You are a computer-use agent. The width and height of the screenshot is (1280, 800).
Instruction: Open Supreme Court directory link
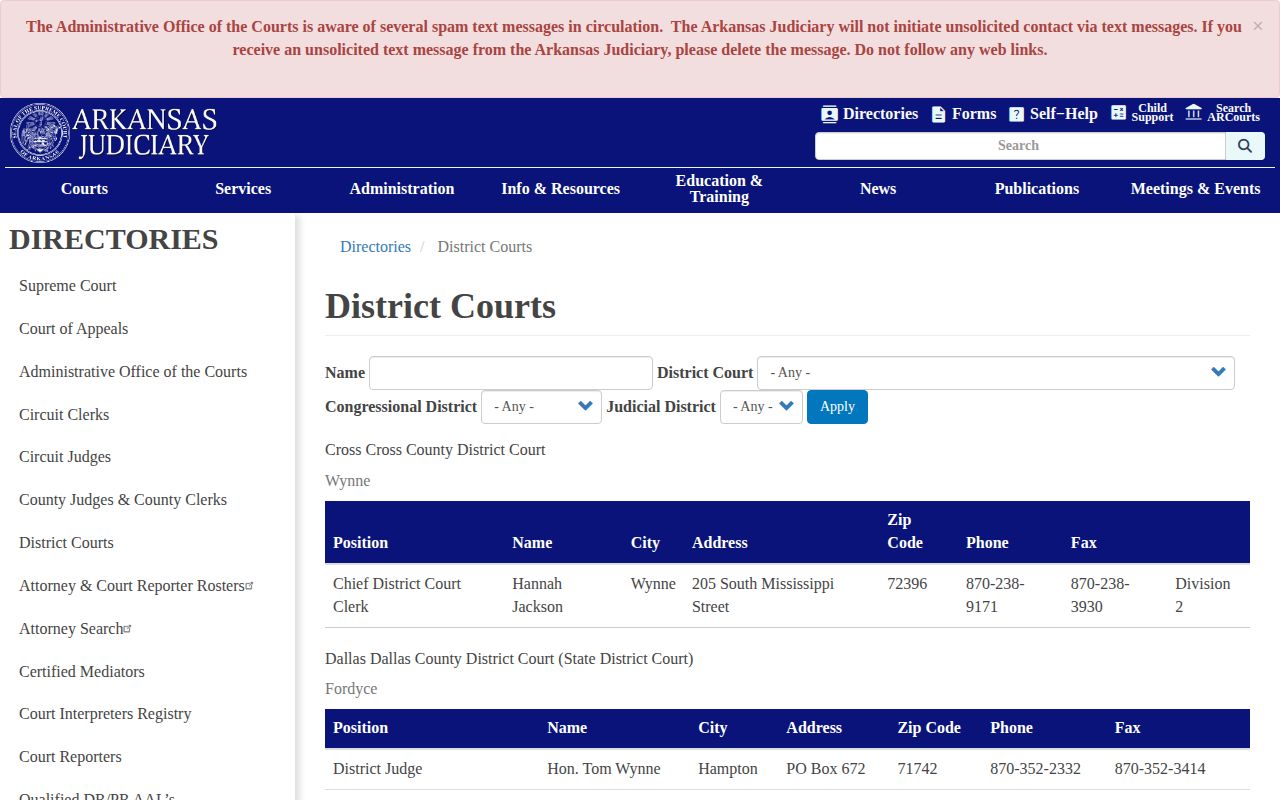point(68,286)
